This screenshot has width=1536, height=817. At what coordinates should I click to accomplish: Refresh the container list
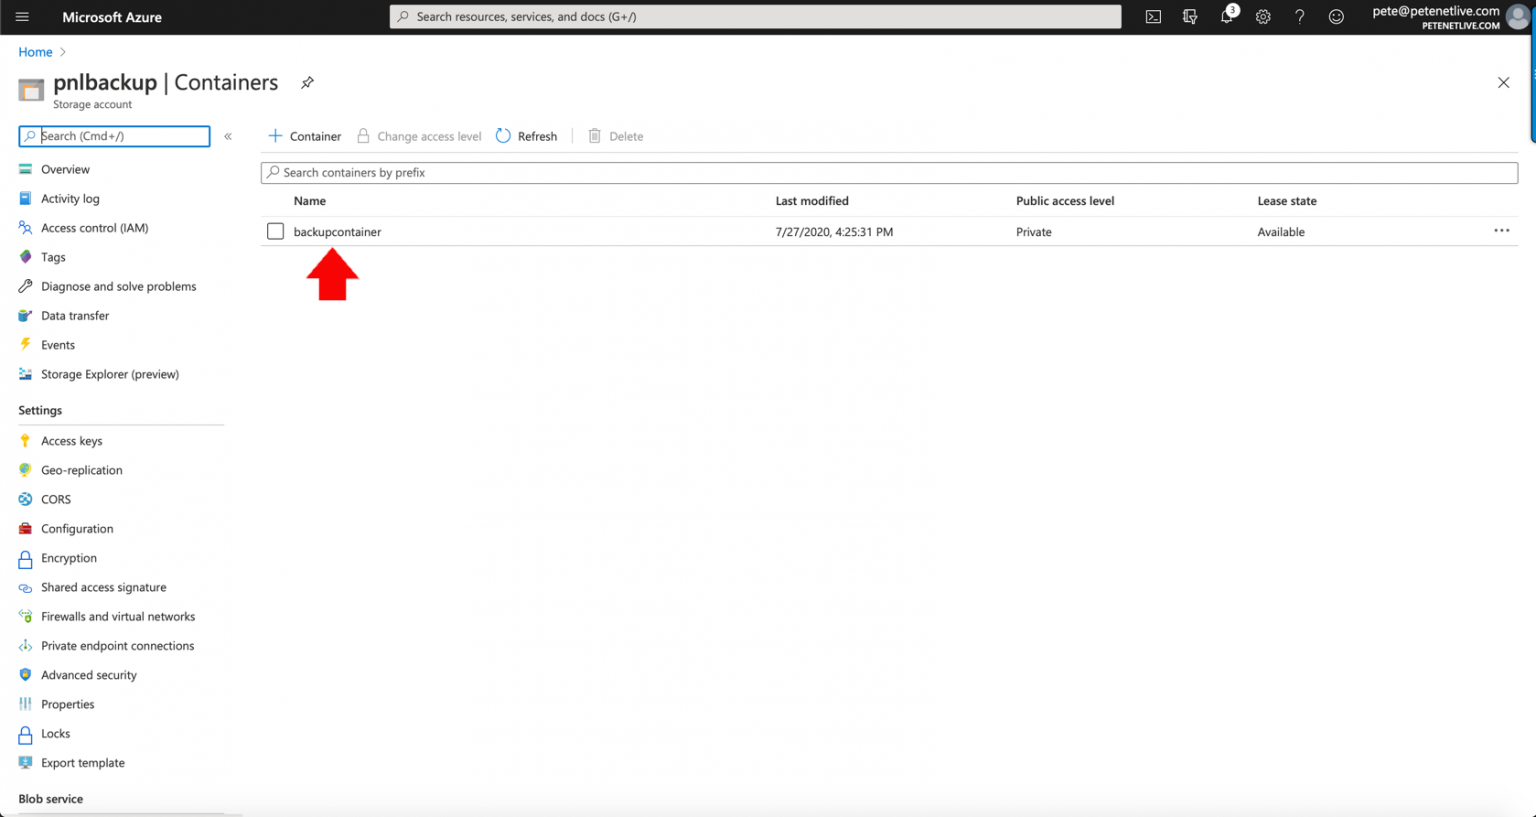(x=526, y=136)
